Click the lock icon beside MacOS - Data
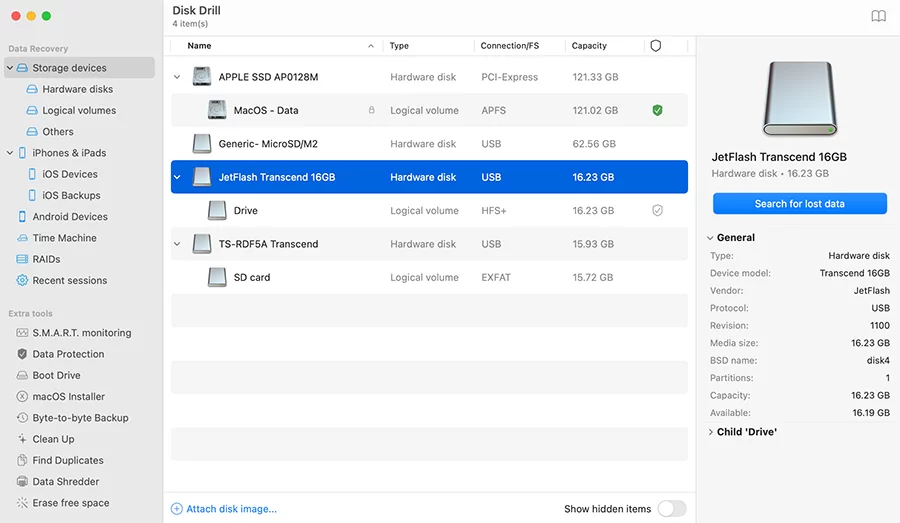Viewport: 900px width, 523px height. click(x=371, y=110)
